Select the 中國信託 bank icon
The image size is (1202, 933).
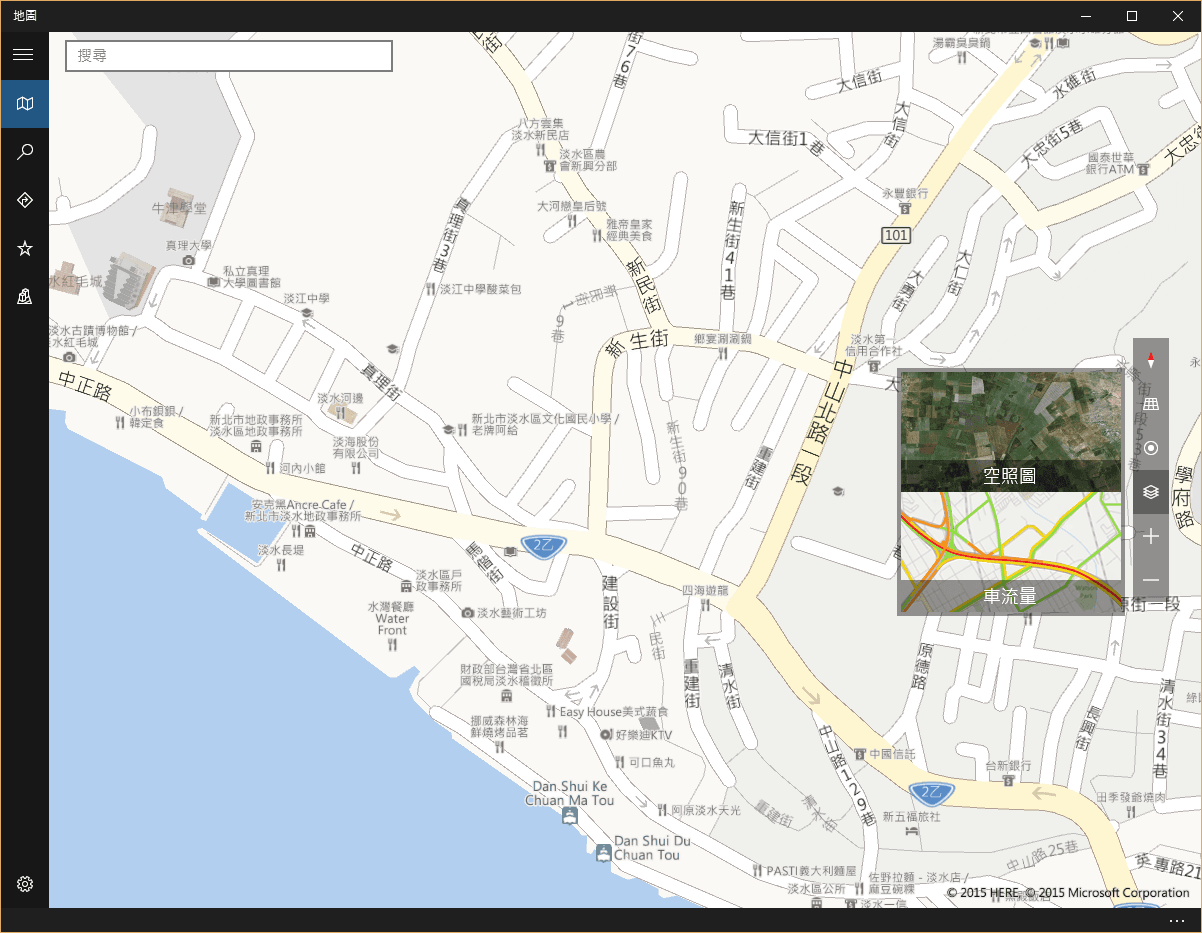pos(859,753)
